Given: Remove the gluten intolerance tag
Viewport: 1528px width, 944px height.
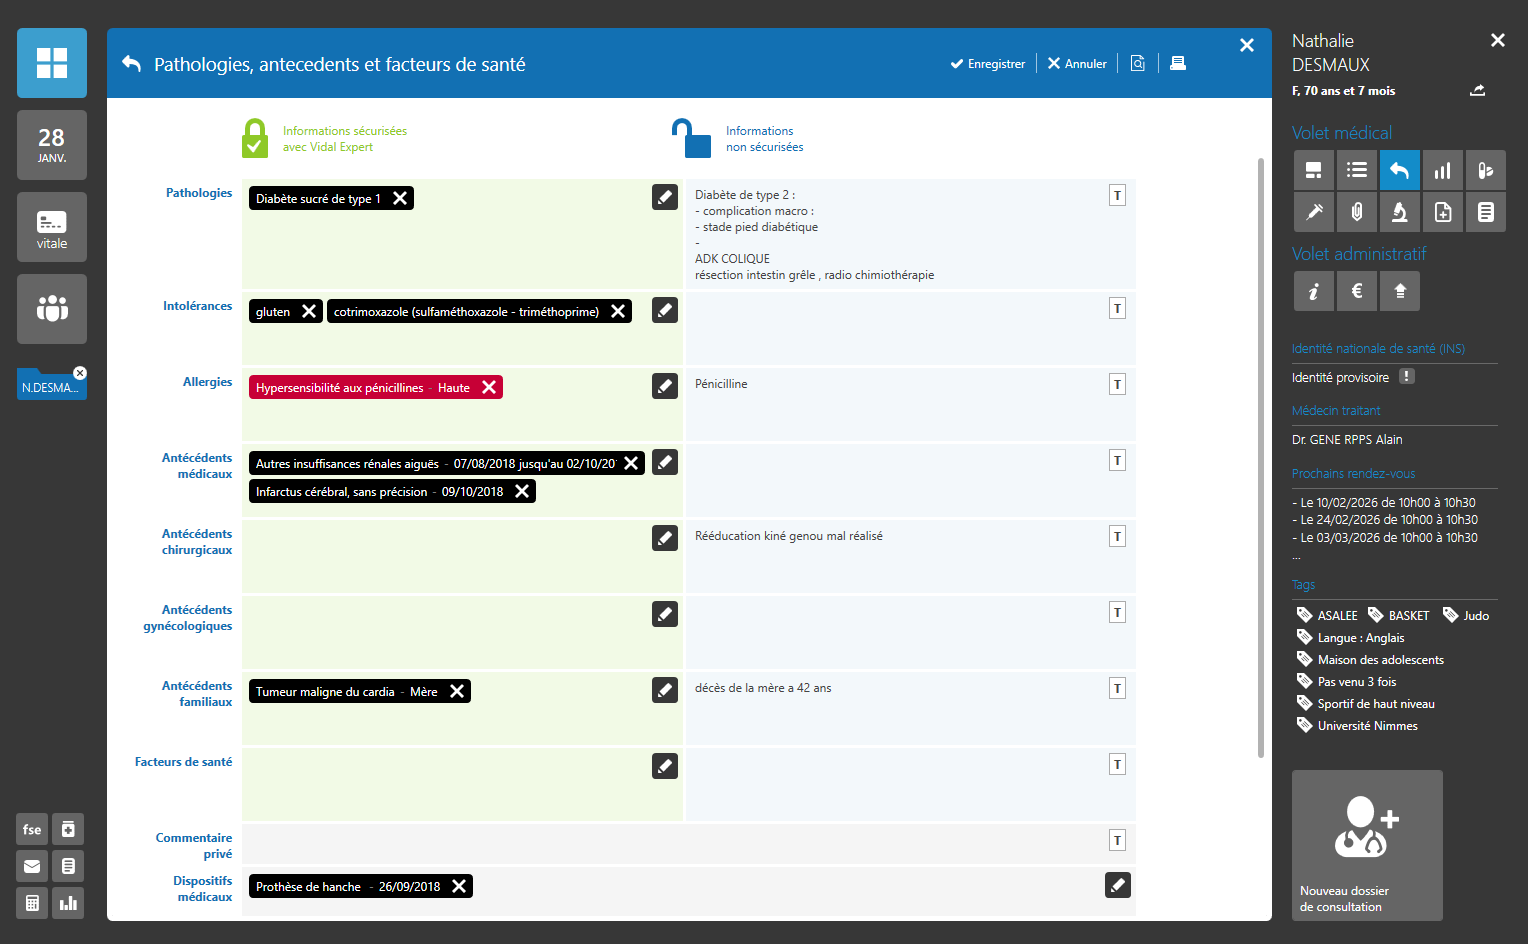Looking at the screenshot, I should (309, 312).
